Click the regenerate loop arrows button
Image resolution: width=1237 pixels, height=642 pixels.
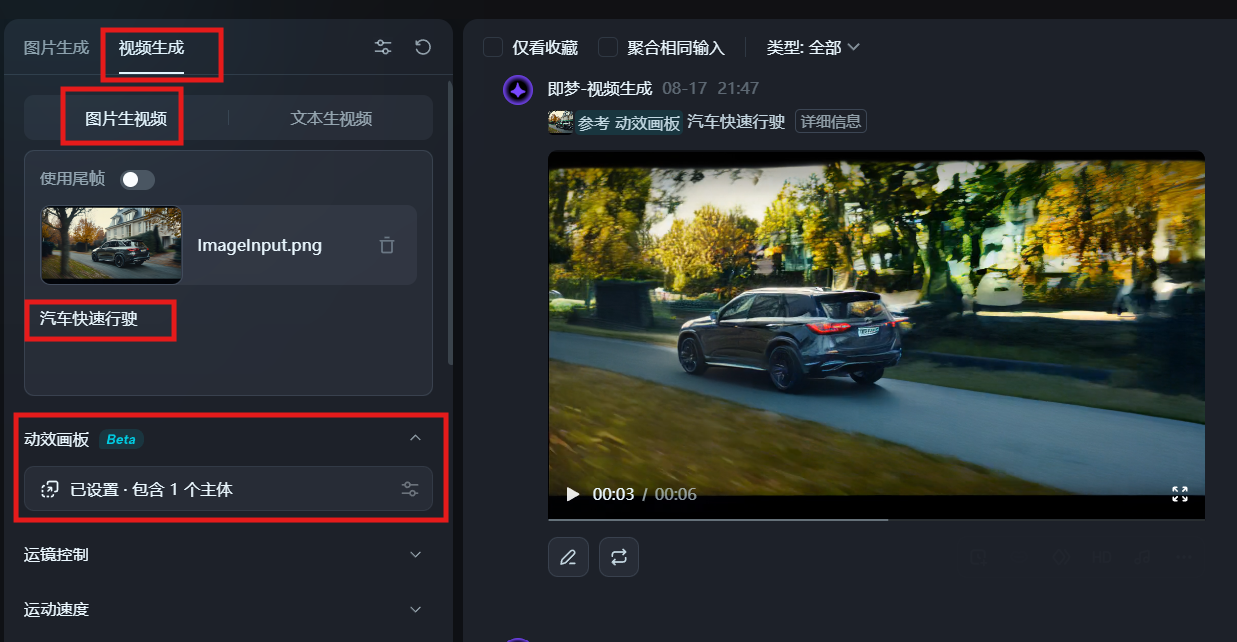(x=619, y=557)
